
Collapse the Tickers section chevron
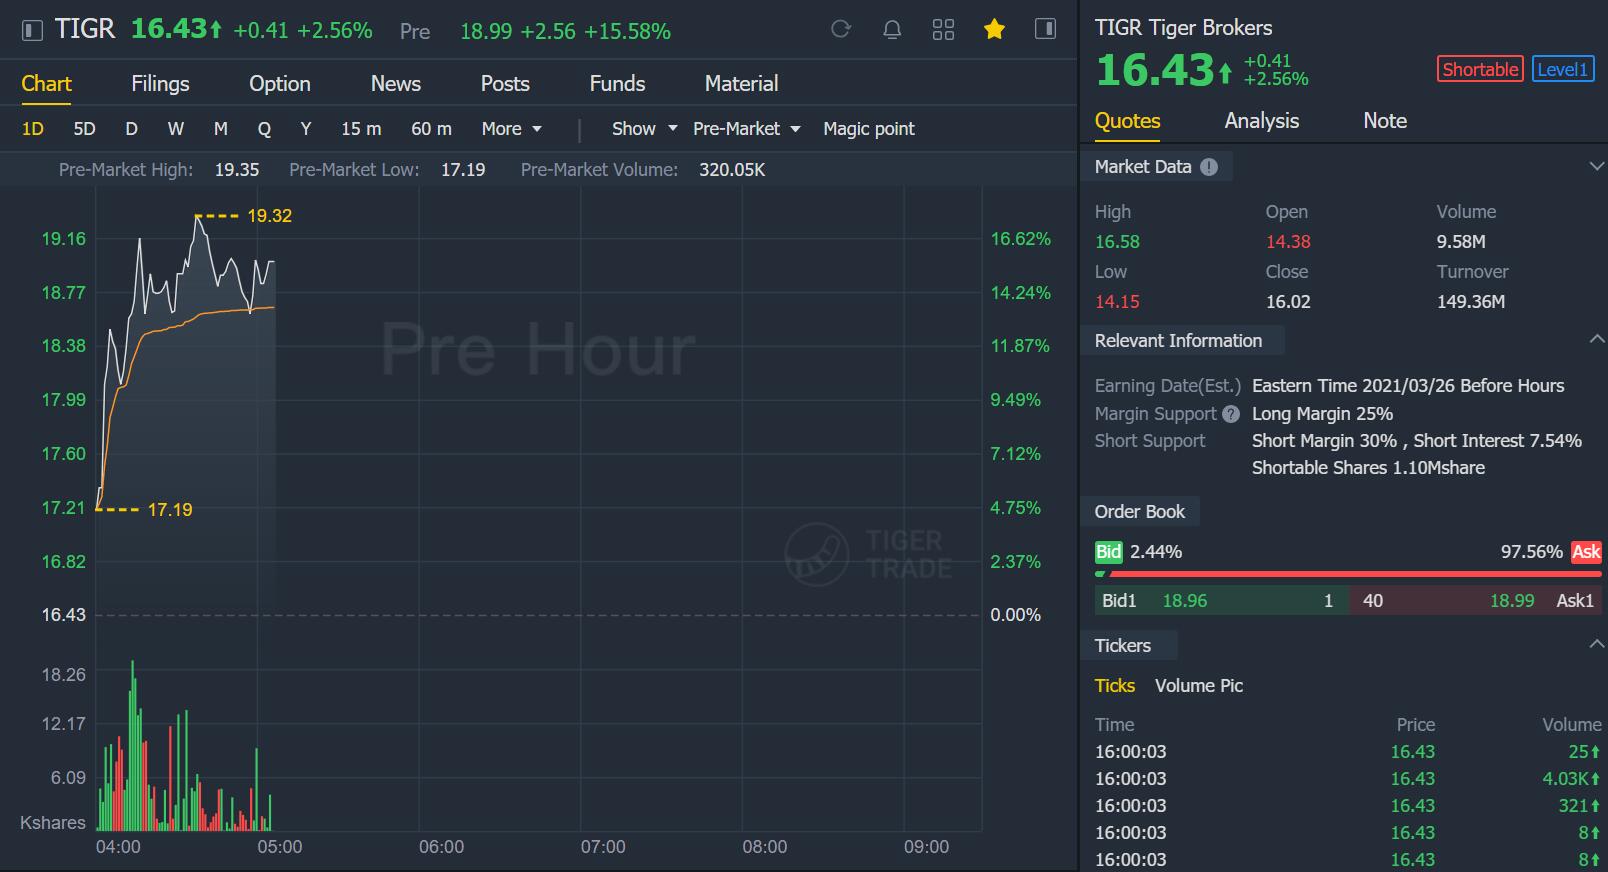[1596, 645]
